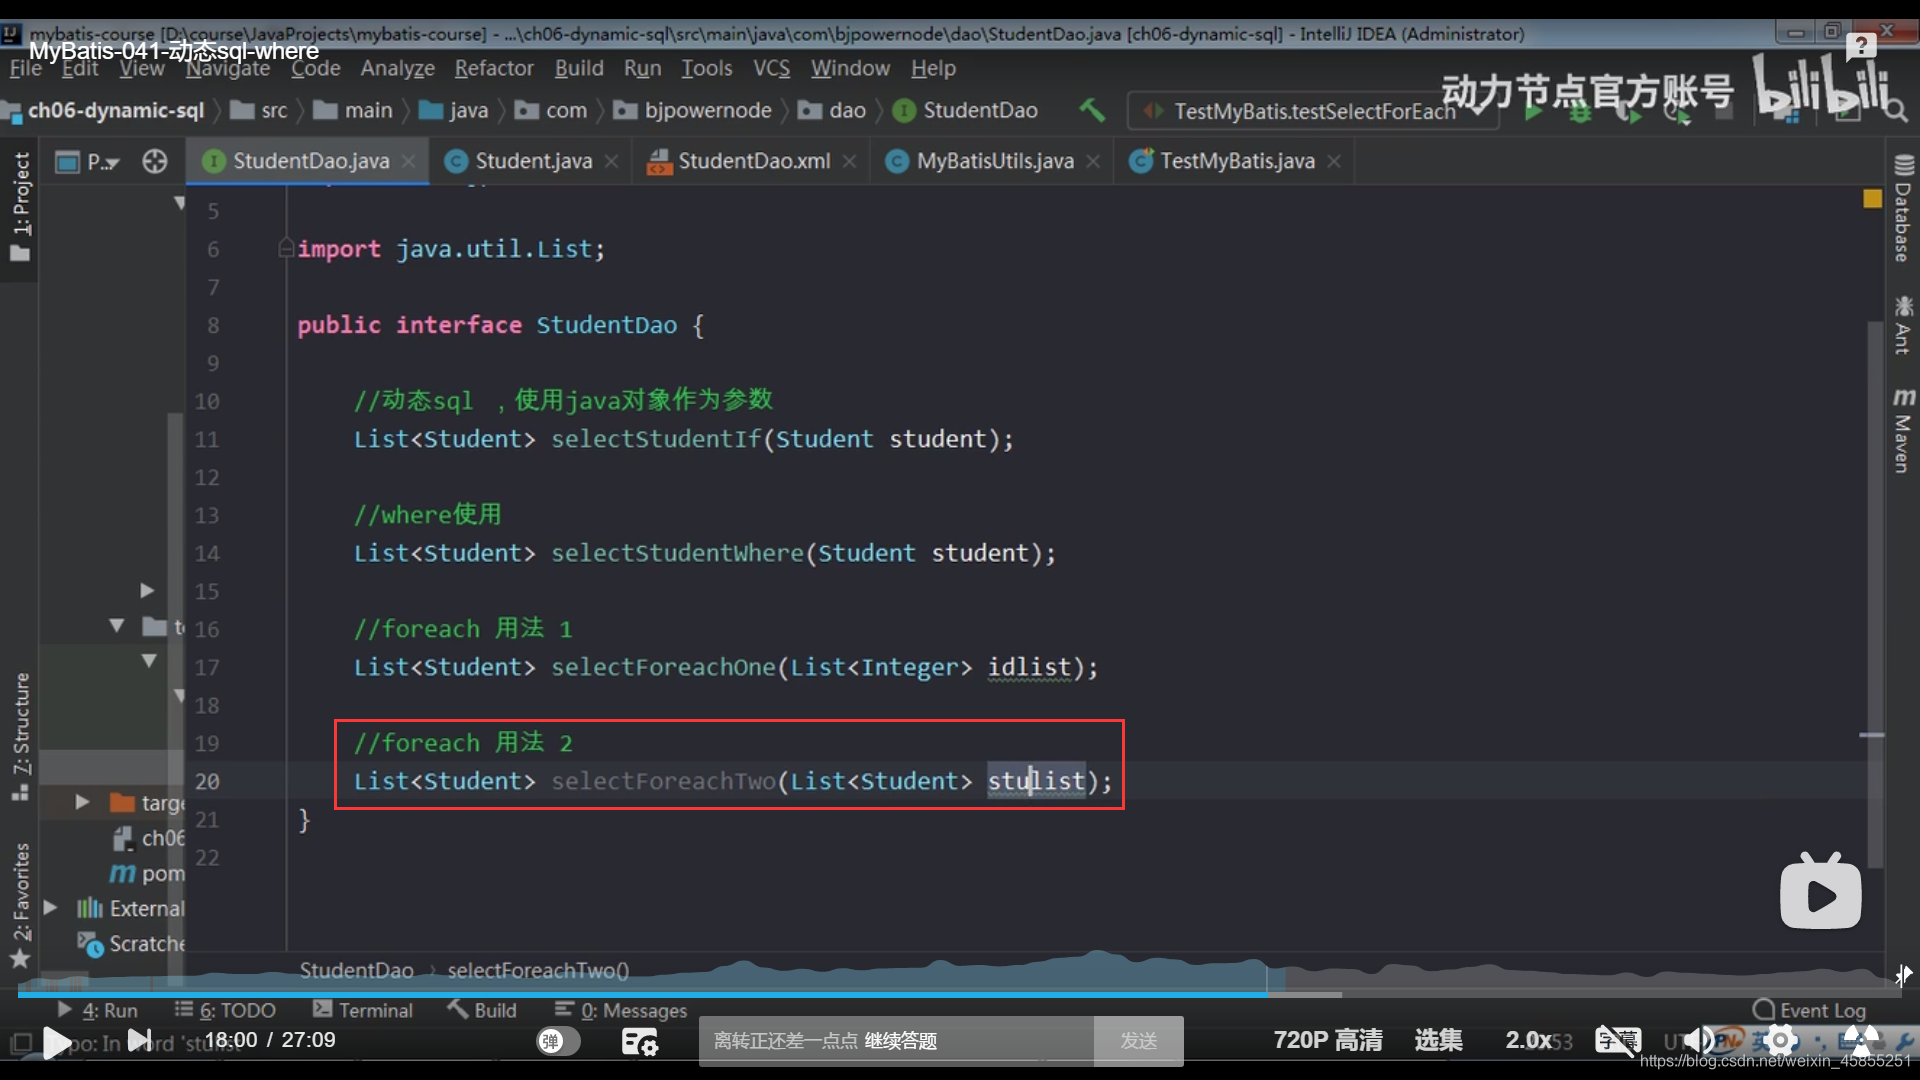The image size is (1920, 1080).
Task: Click the green hammer Build Project icon
Action: [1092, 110]
